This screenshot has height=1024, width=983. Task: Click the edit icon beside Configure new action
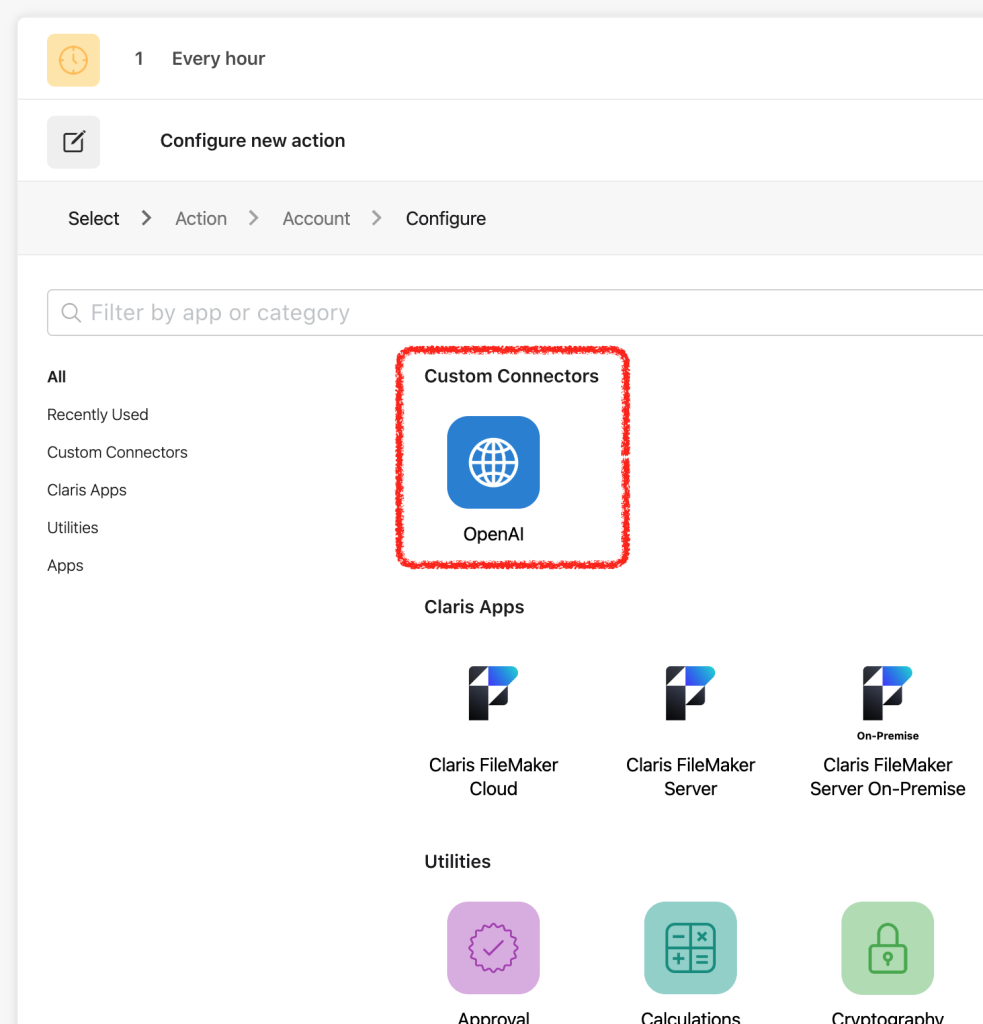coord(73,142)
